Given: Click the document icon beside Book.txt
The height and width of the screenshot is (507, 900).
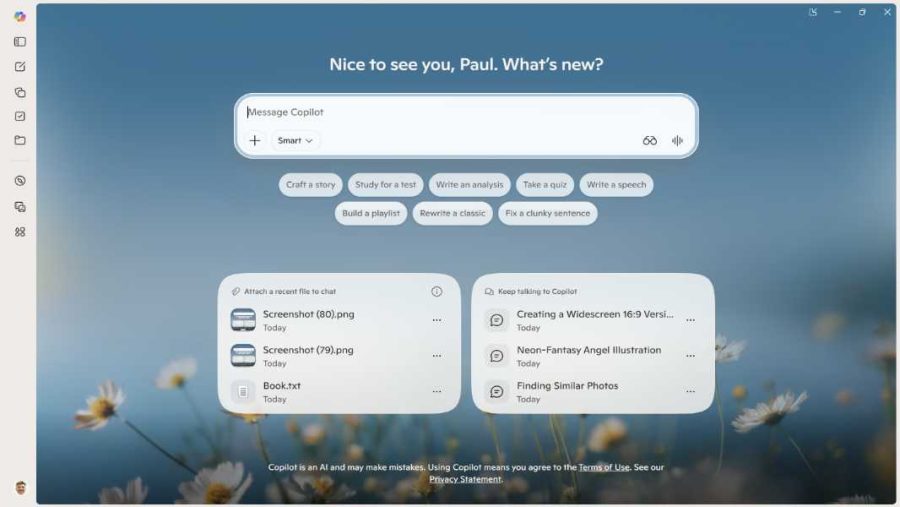Looking at the screenshot, I should coord(243,392).
